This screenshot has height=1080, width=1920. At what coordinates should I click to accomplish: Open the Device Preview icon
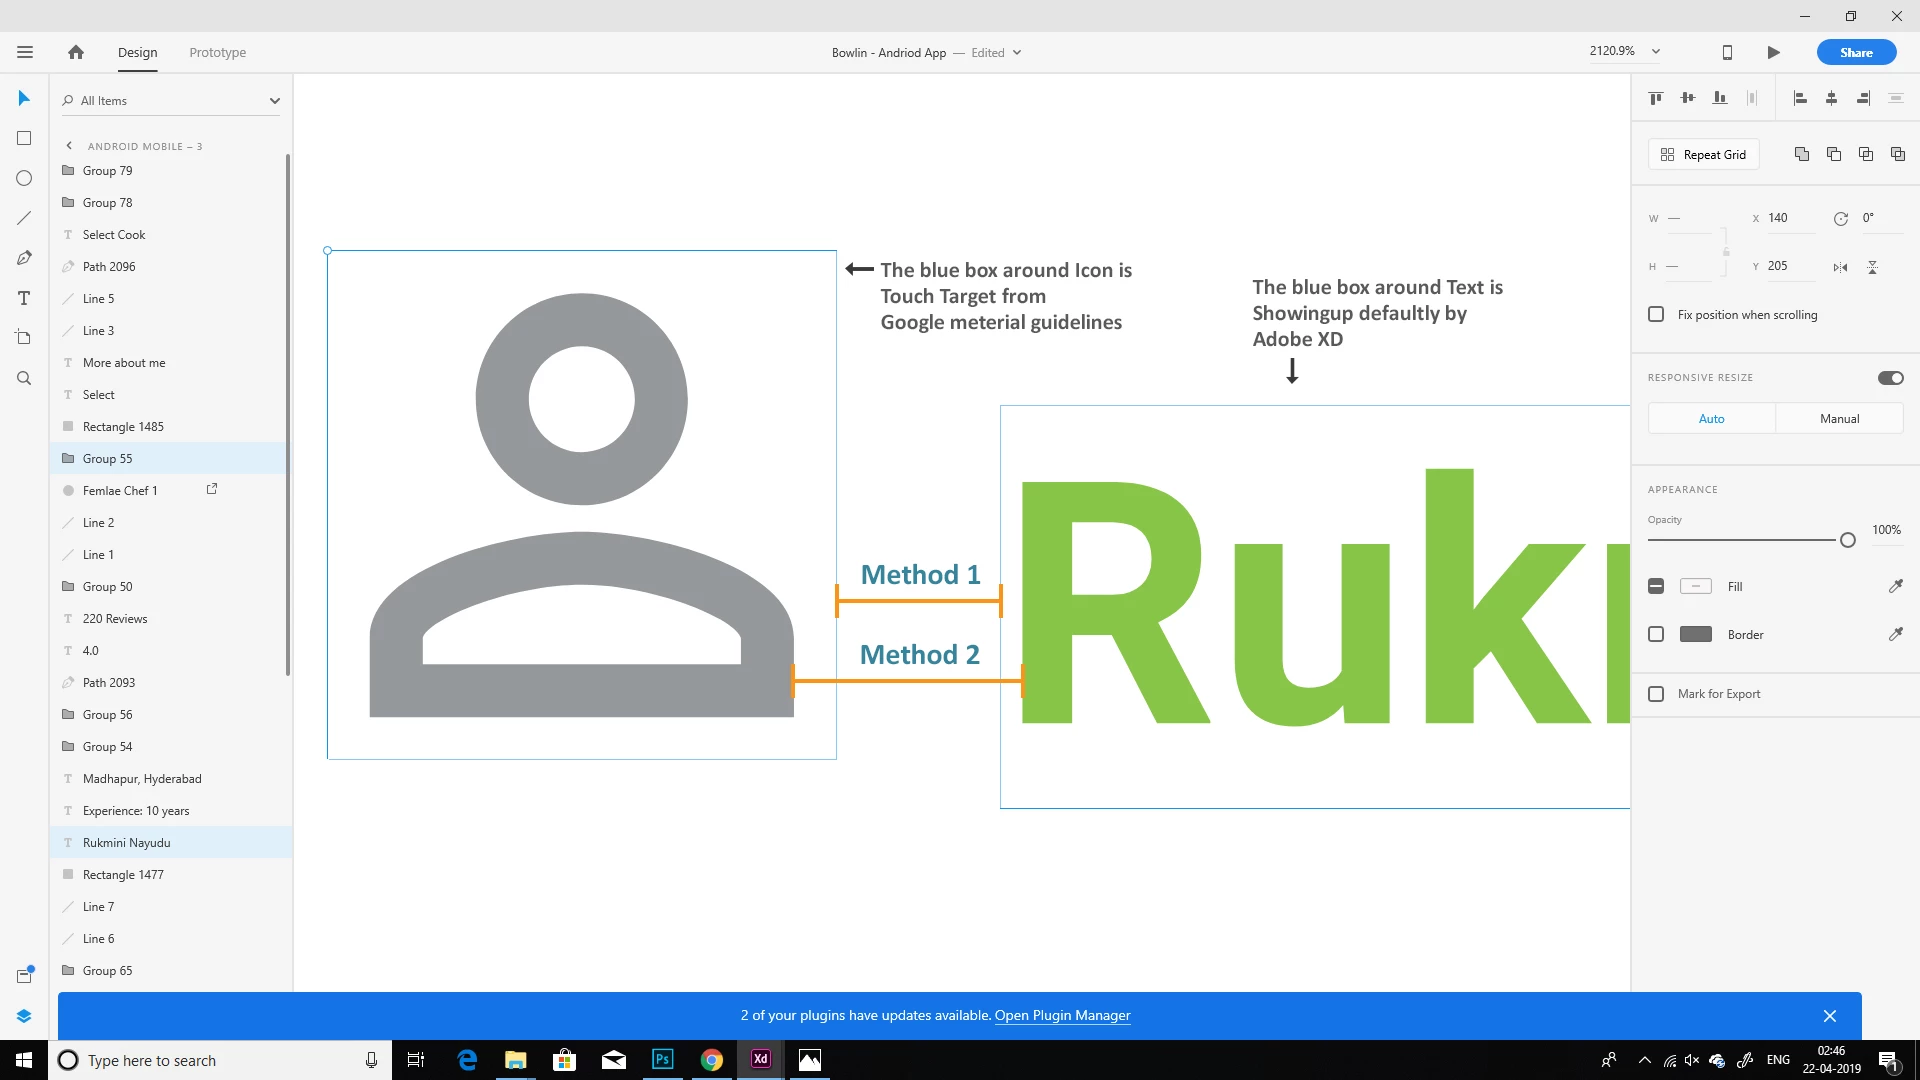[1727, 53]
